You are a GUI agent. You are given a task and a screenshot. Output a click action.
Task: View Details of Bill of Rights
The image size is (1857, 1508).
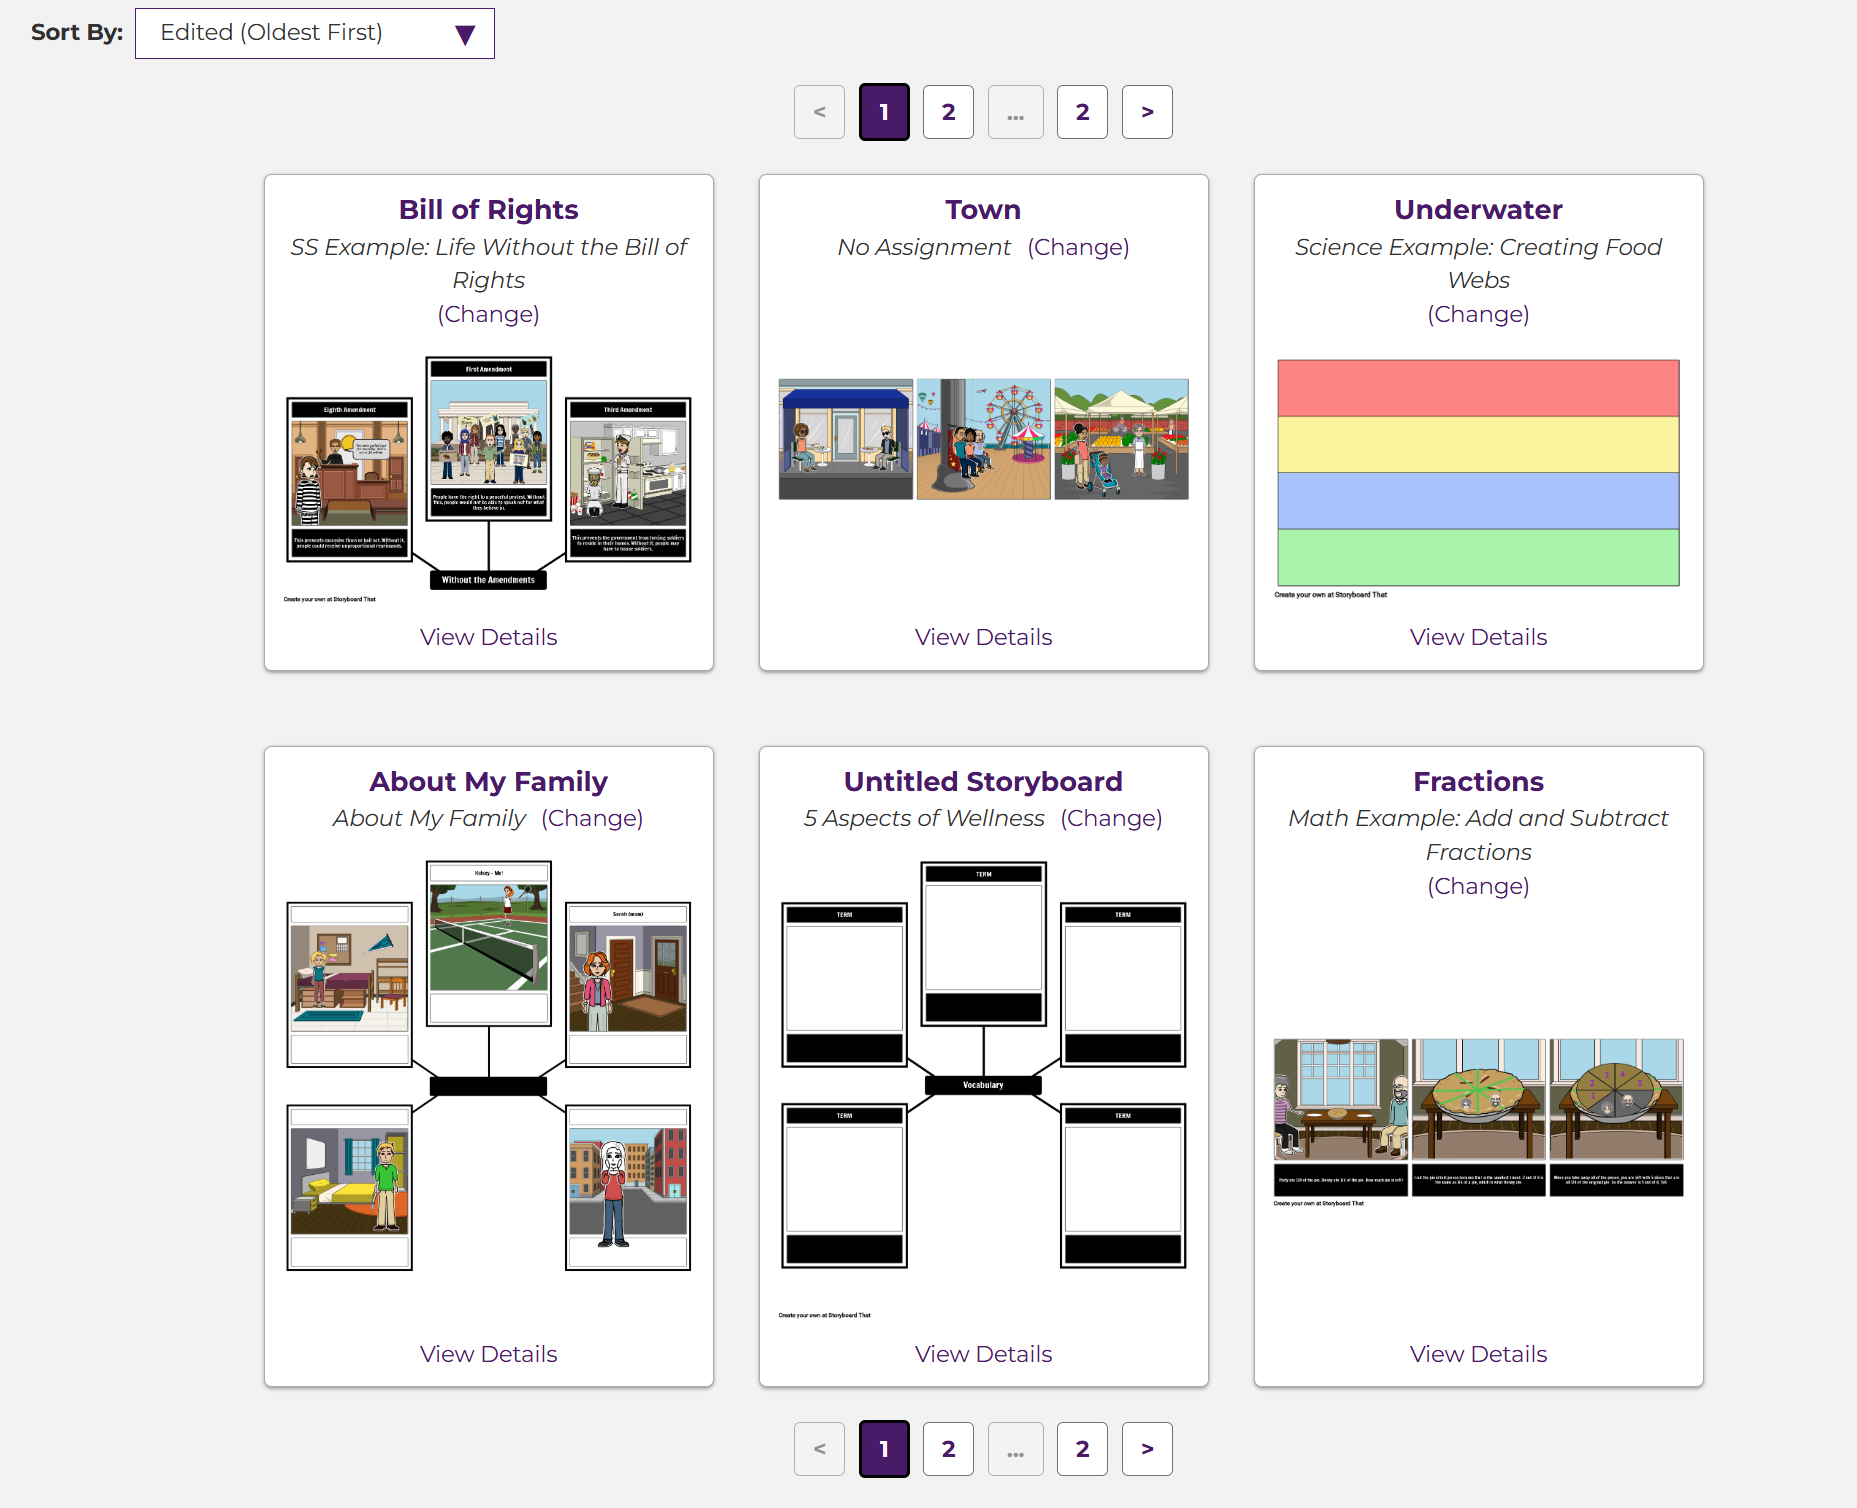coord(488,637)
